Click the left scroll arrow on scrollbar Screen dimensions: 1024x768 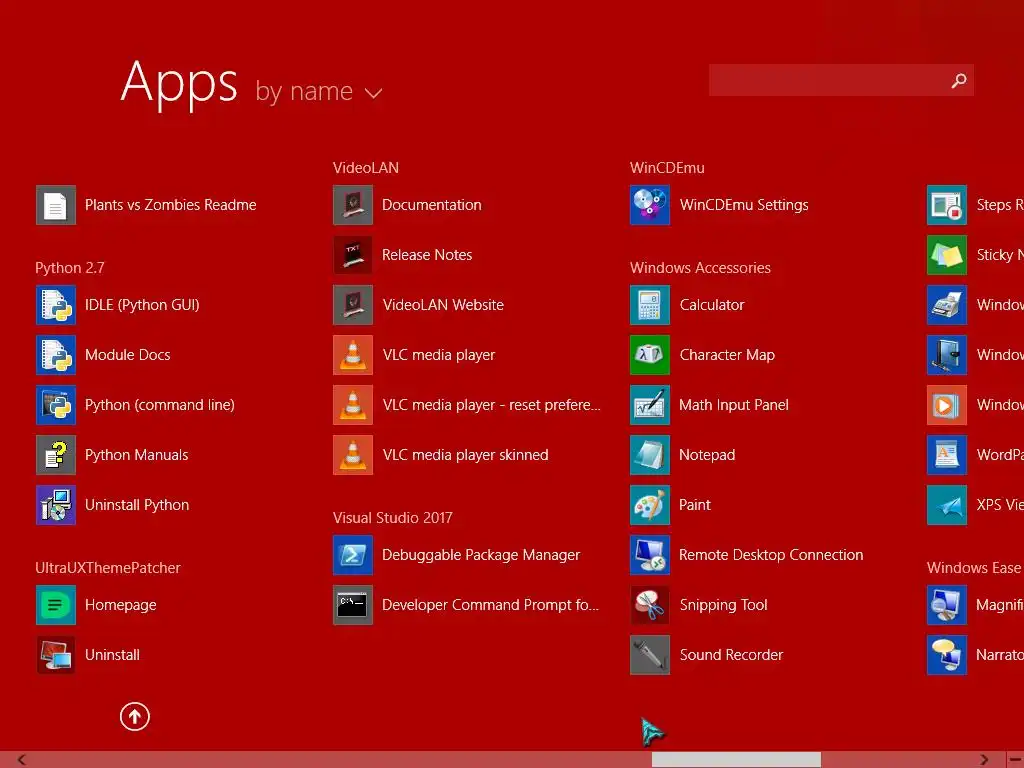pyautogui.click(x=22, y=760)
